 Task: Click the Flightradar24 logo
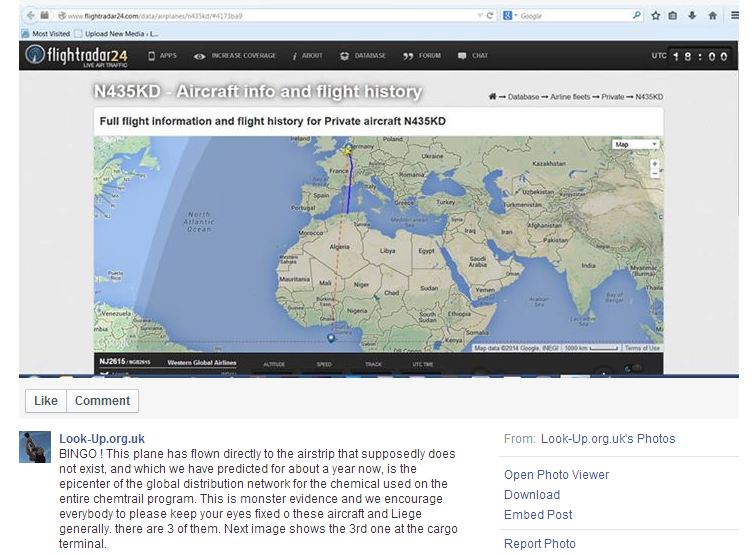[x=77, y=57]
